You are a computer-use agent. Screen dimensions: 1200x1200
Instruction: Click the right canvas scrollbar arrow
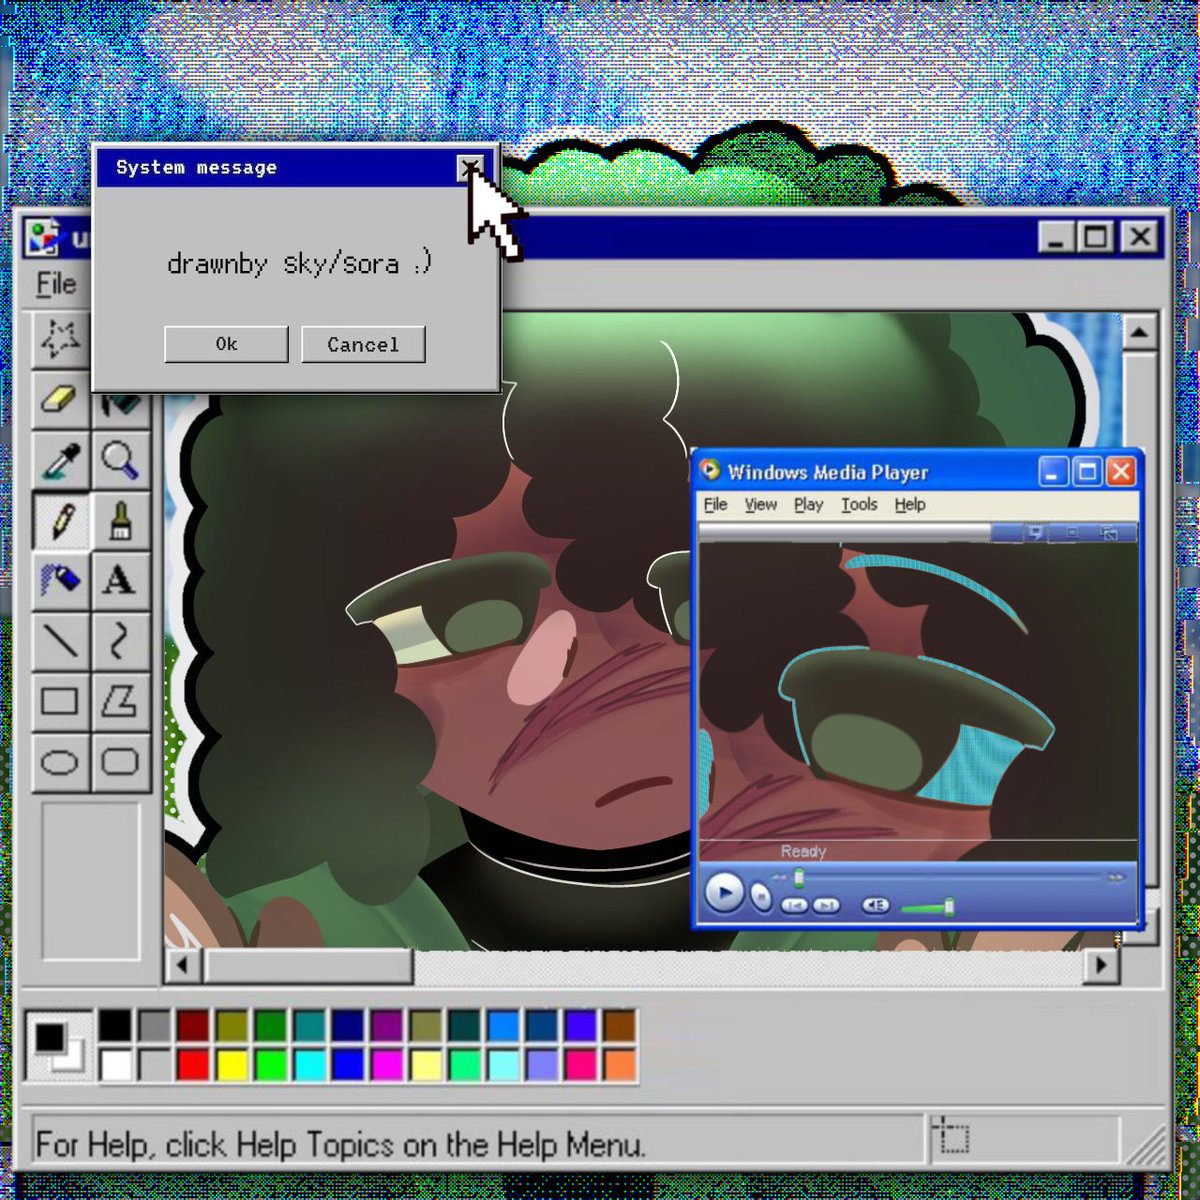coord(1100,966)
